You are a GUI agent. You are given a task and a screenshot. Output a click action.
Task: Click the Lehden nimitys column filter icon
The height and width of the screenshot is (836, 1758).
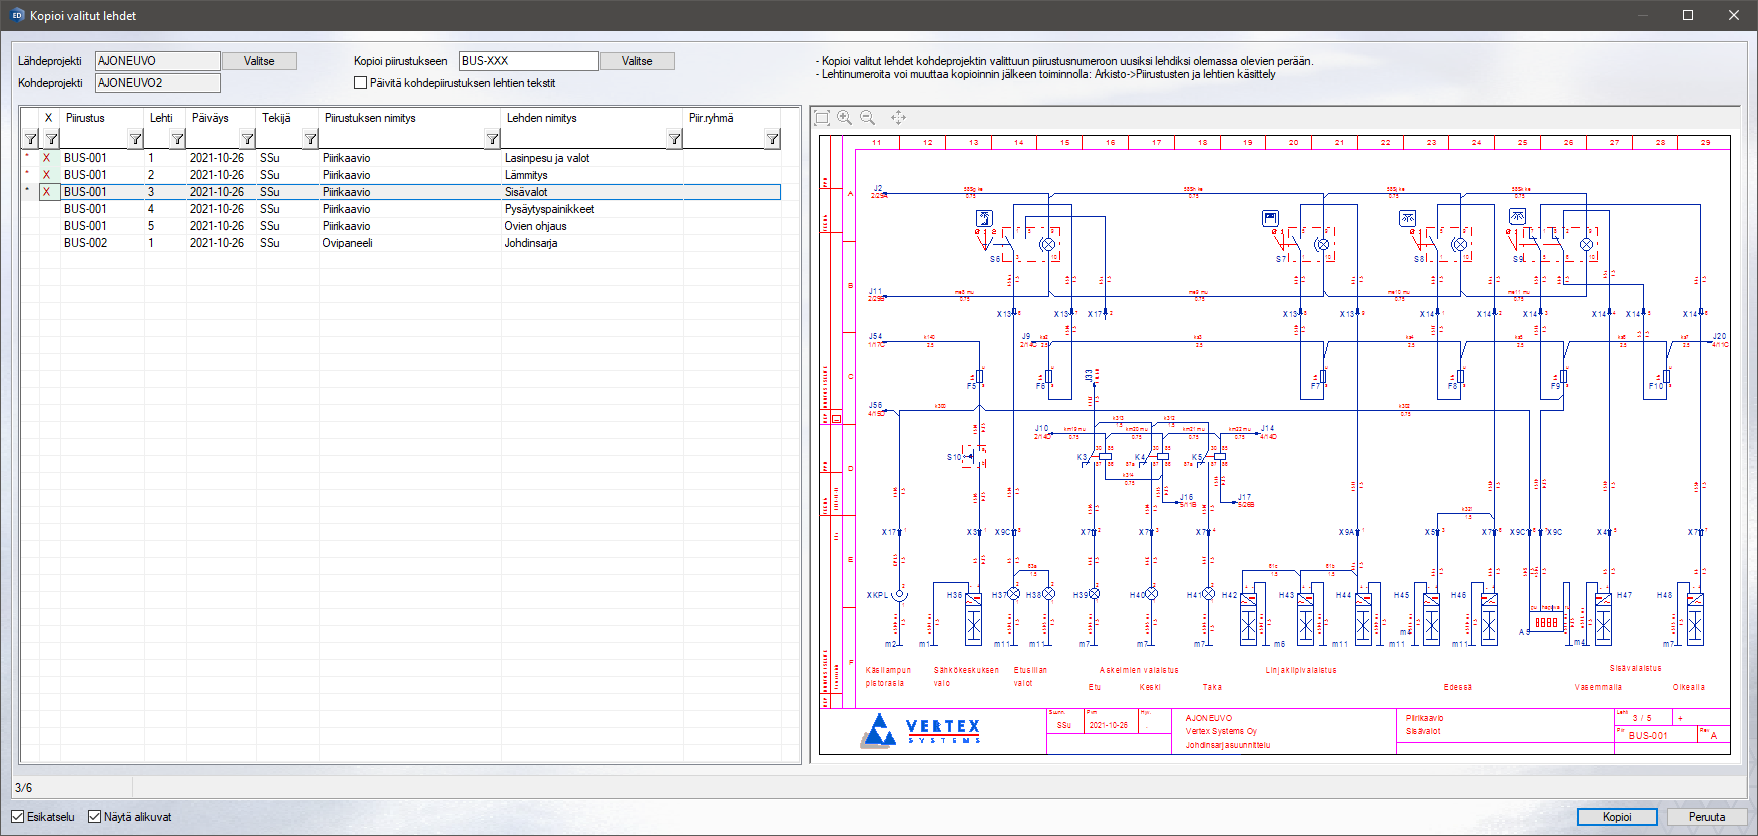(x=674, y=139)
